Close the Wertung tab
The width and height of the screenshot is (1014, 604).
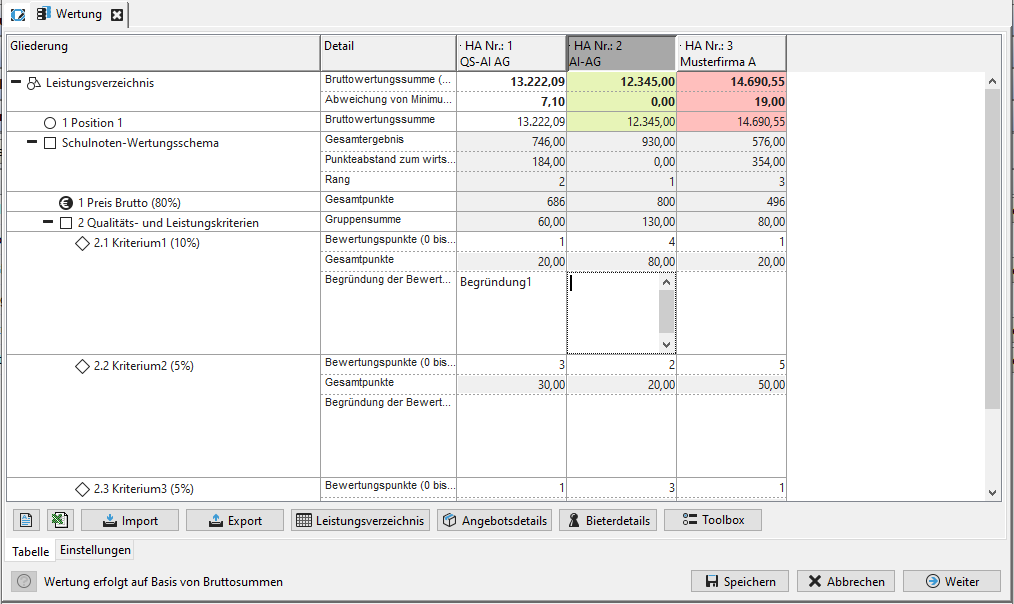point(116,15)
